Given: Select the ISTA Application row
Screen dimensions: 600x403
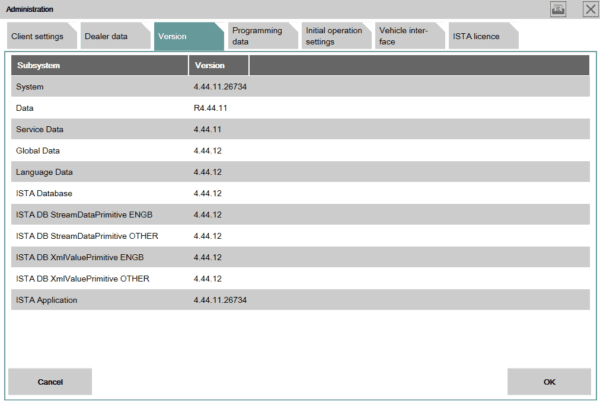Looking at the screenshot, I should pos(300,300).
